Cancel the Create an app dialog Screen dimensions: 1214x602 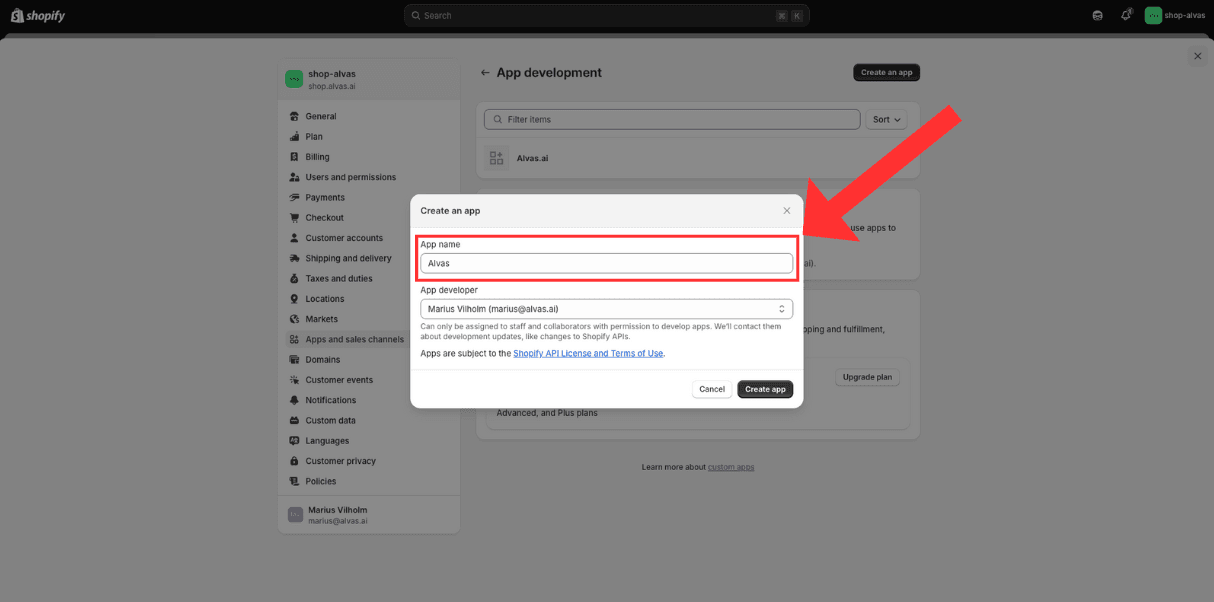[x=712, y=389]
